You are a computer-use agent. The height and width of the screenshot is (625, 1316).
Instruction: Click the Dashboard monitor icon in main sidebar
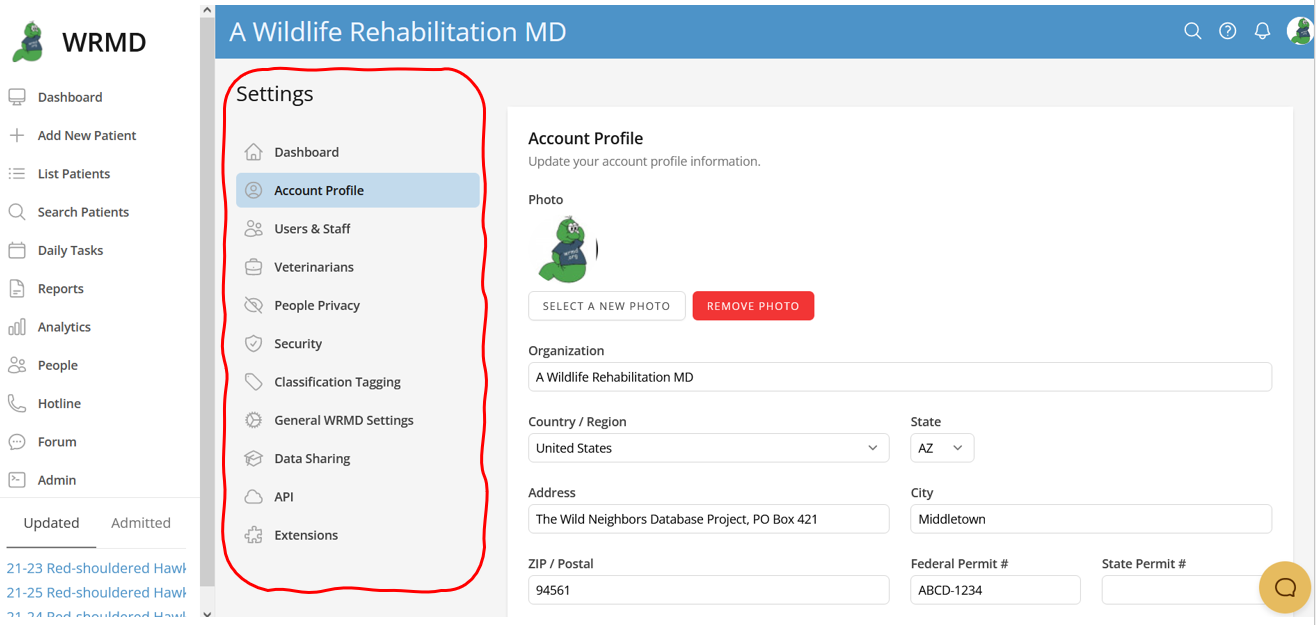[17, 97]
